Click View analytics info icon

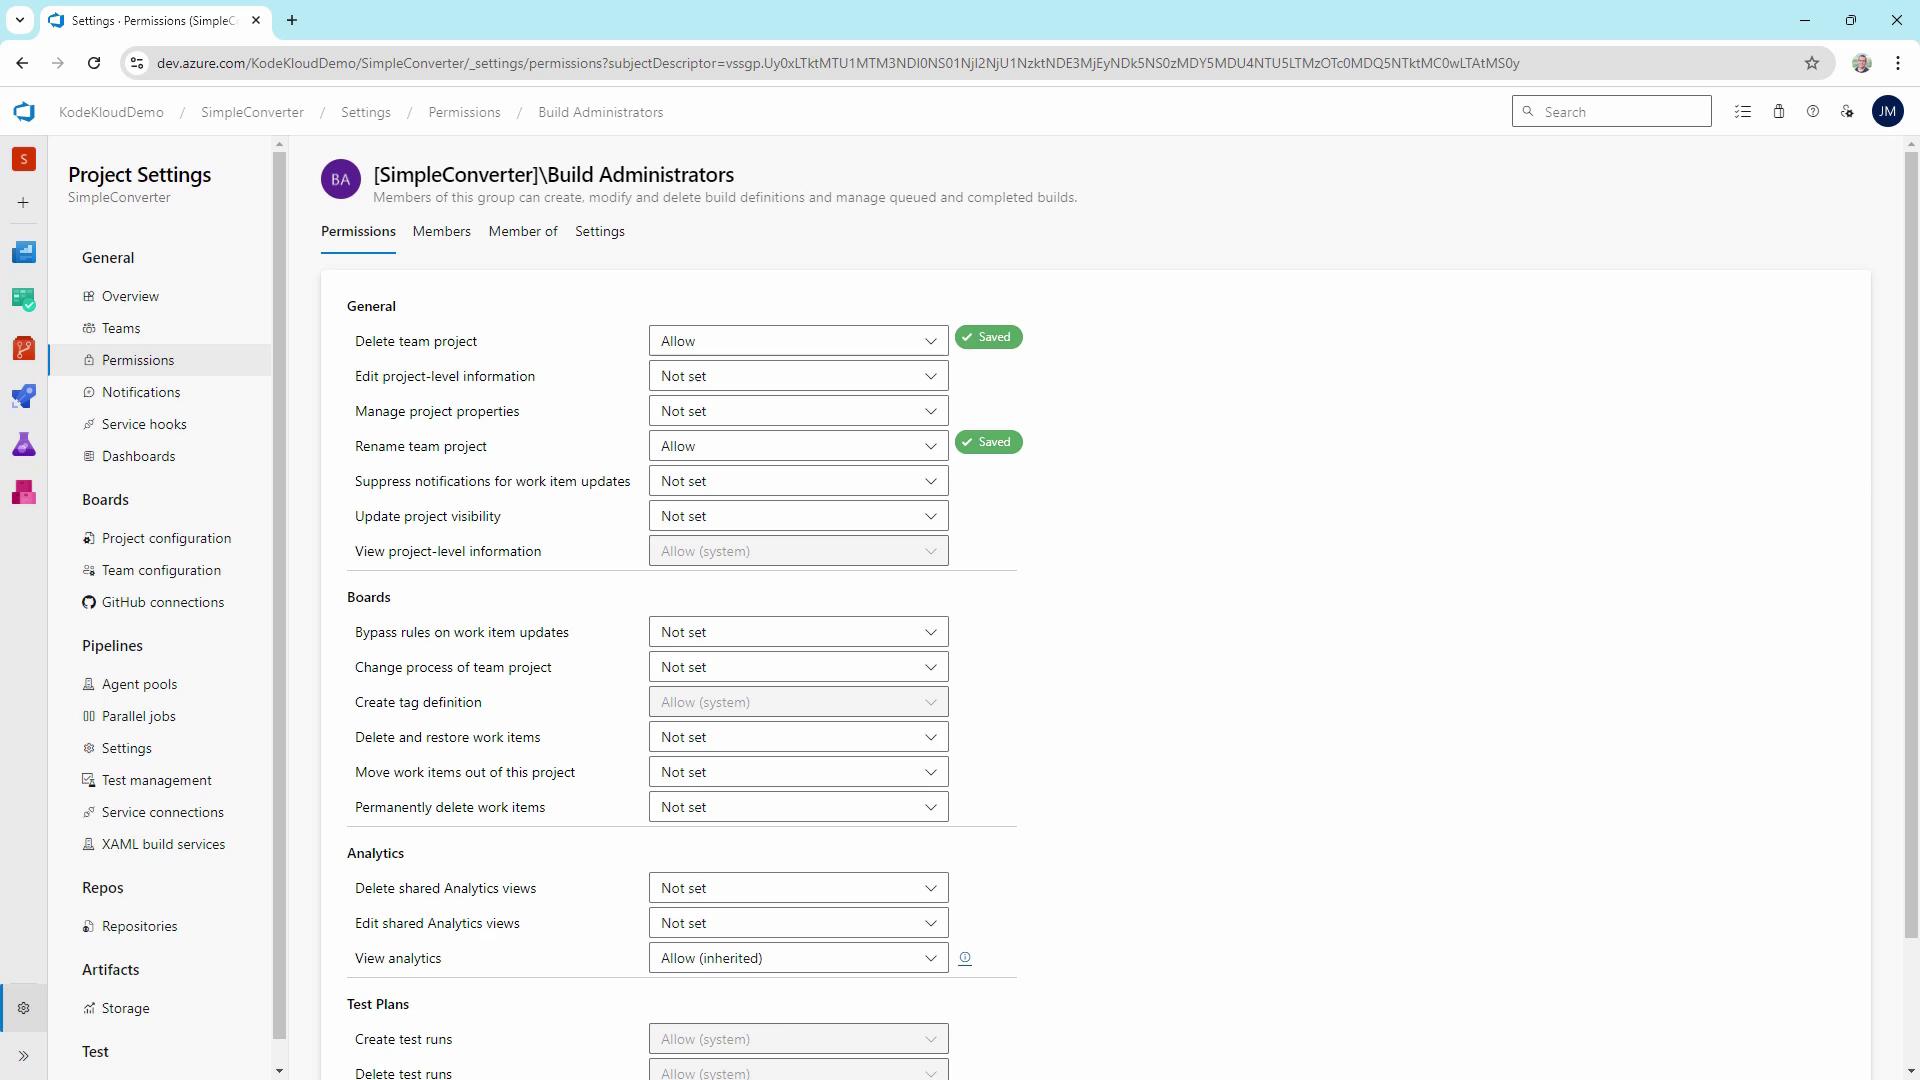(964, 958)
